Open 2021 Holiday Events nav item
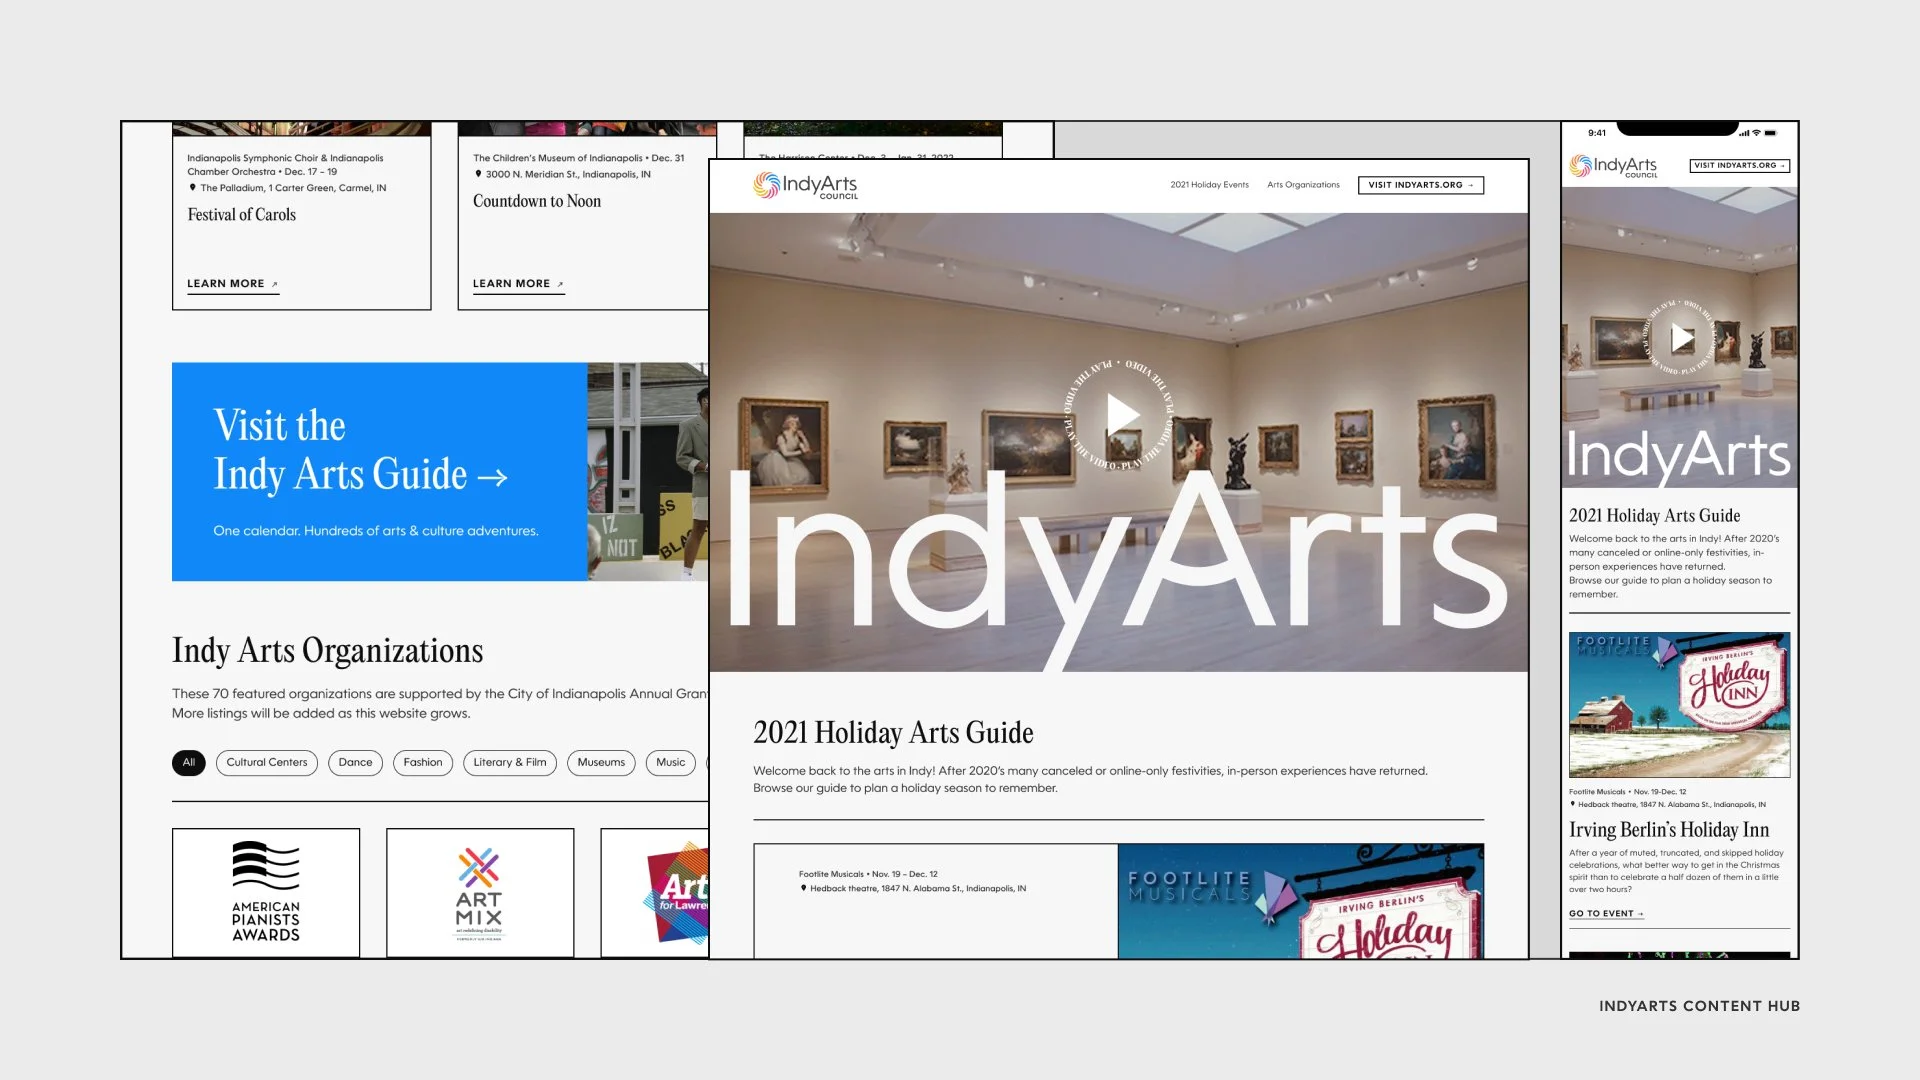This screenshot has height=1080, width=1920. [1209, 185]
